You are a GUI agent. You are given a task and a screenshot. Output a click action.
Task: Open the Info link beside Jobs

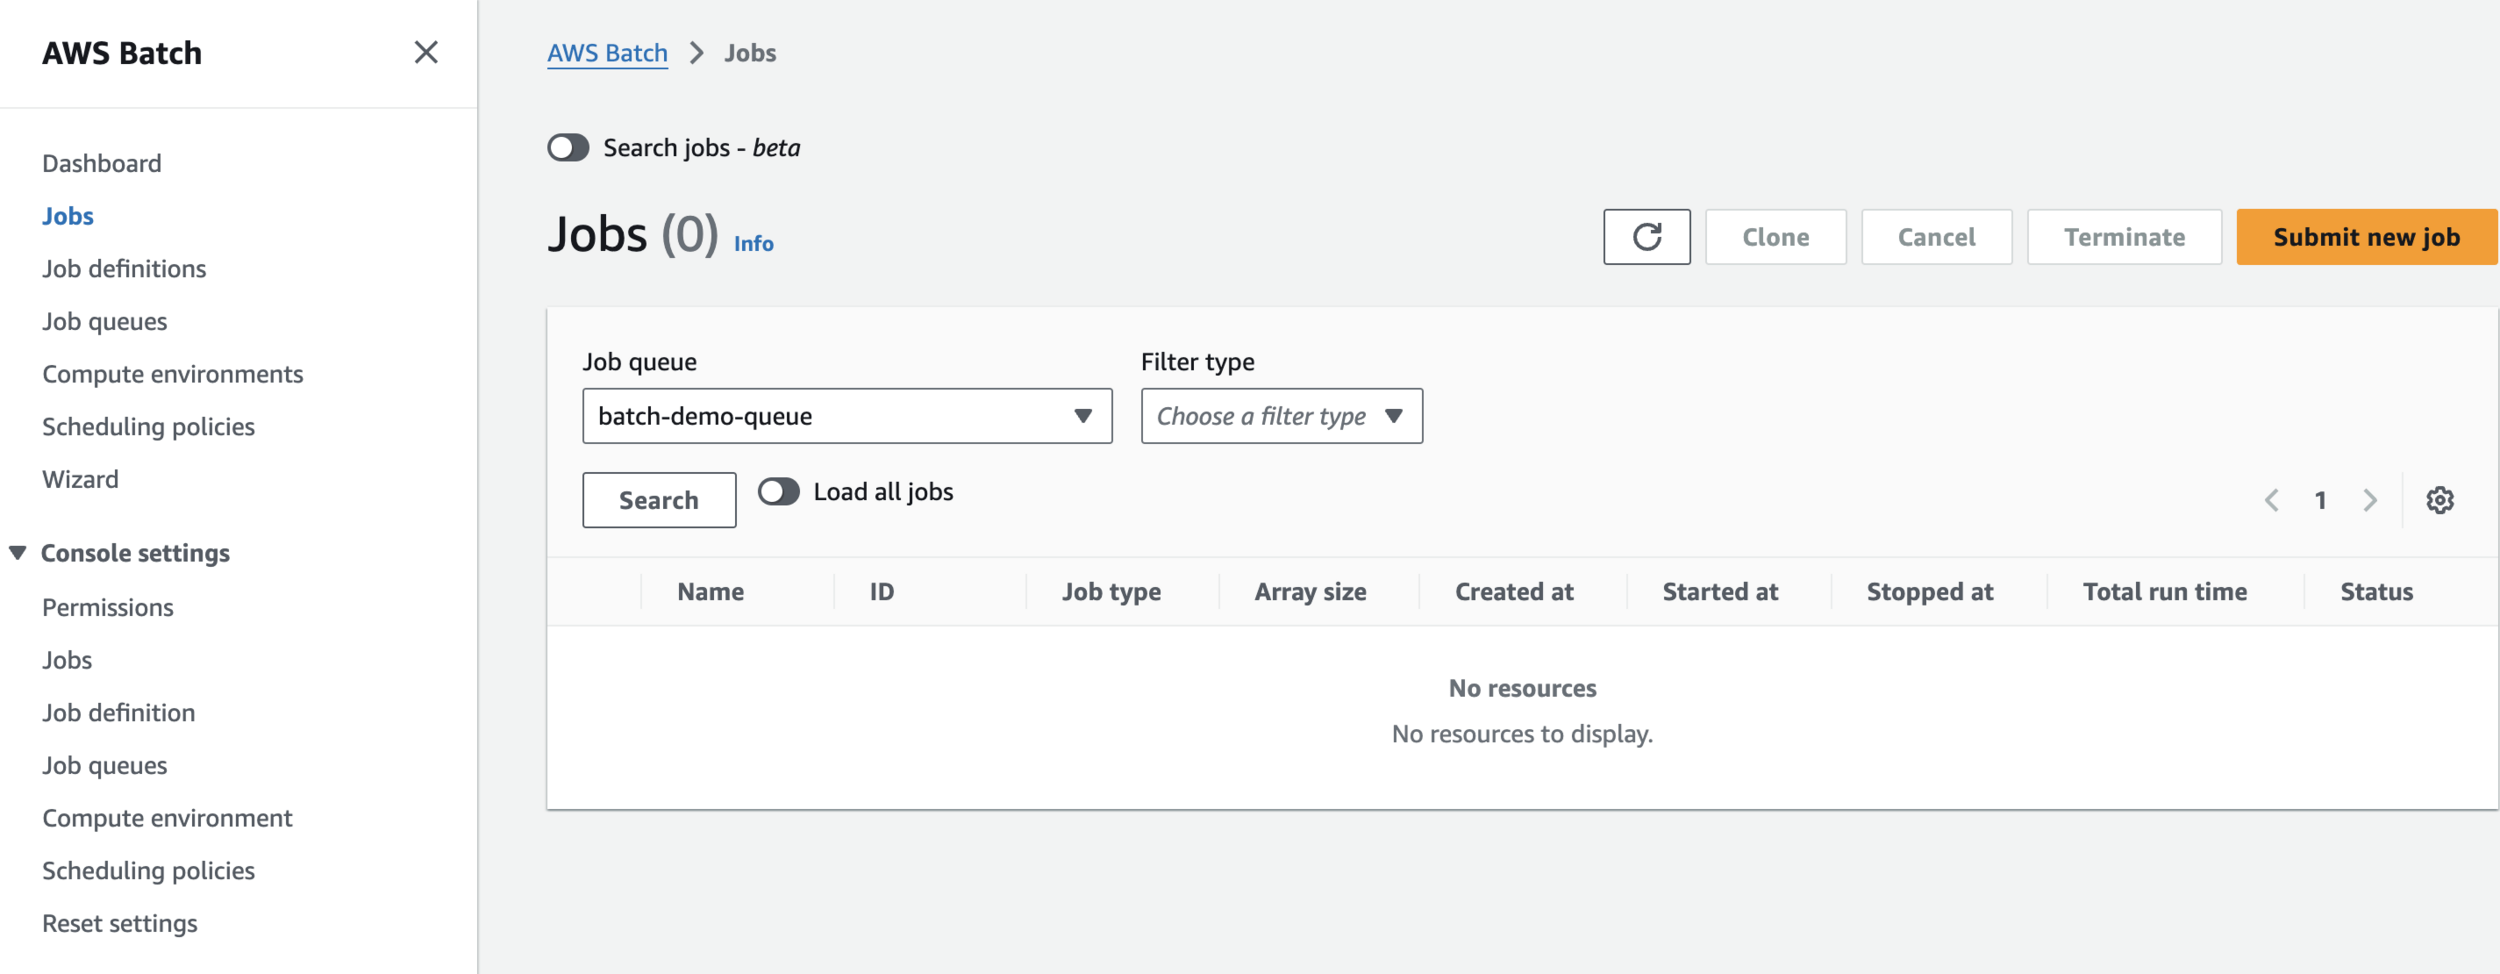point(753,244)
